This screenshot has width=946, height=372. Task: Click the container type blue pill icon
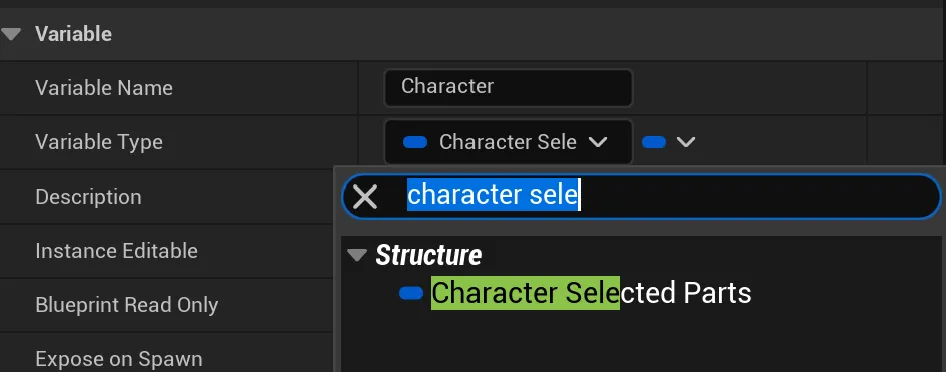click(x=654, y=142)
